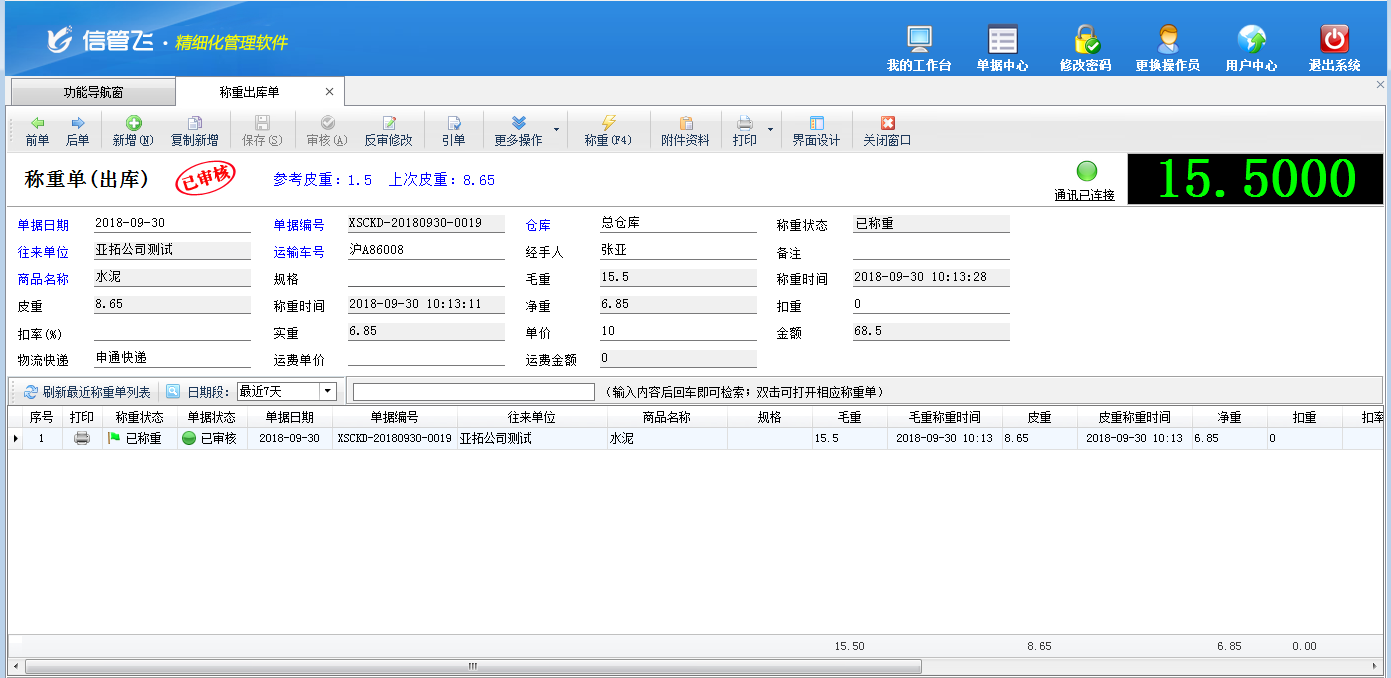The height and width of the screenshot is (678, 1391).
Task: Click 刷新最近称重单列表 refresh button
Action: pos(87,392)
